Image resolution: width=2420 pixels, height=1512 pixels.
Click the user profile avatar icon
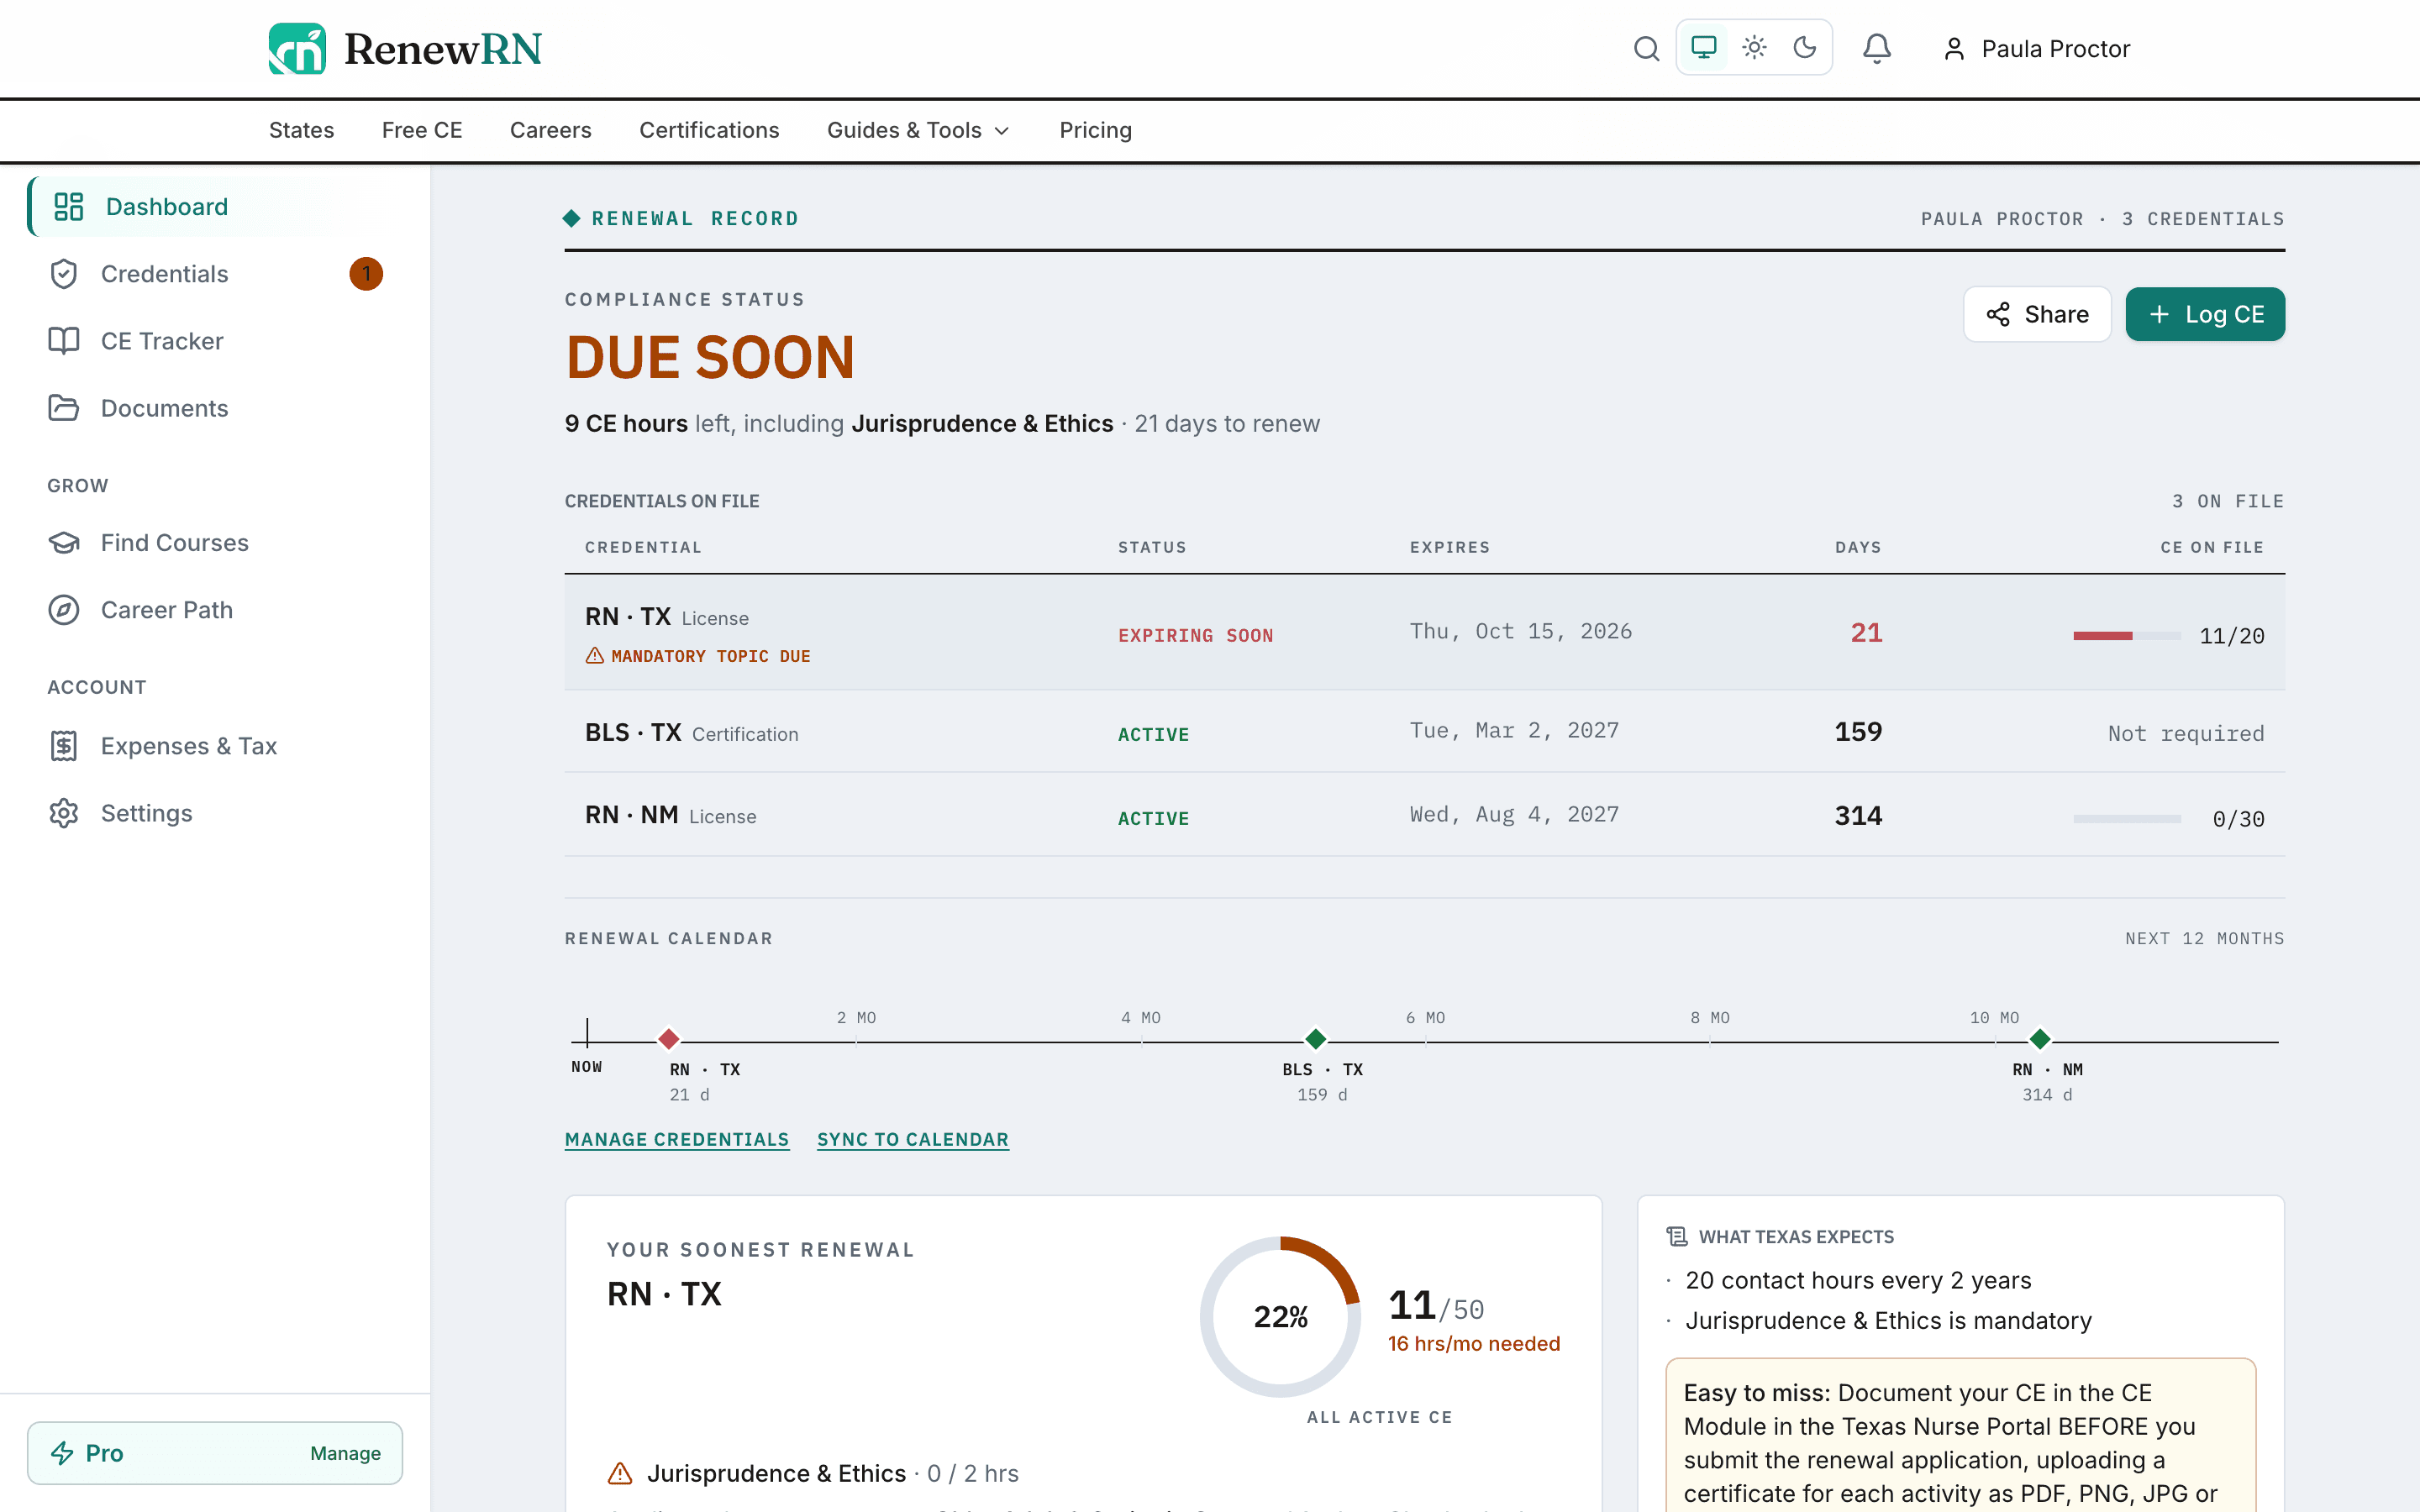1954,49
